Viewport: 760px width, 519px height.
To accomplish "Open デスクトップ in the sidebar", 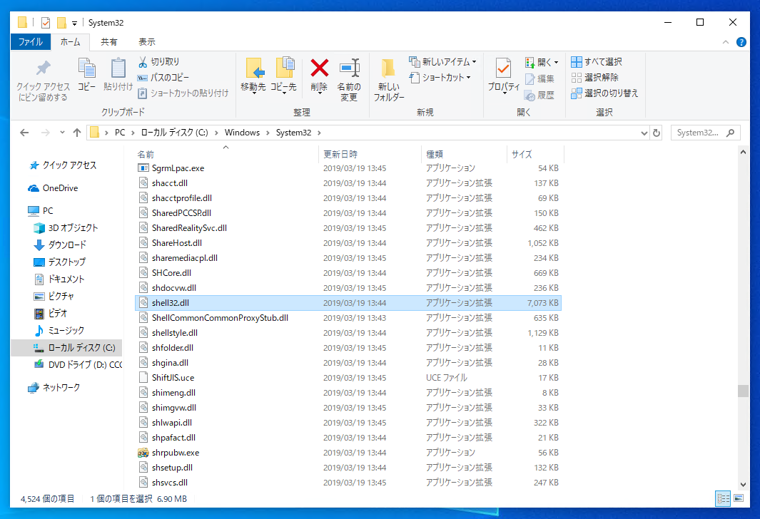I will [x=60, y=262].
